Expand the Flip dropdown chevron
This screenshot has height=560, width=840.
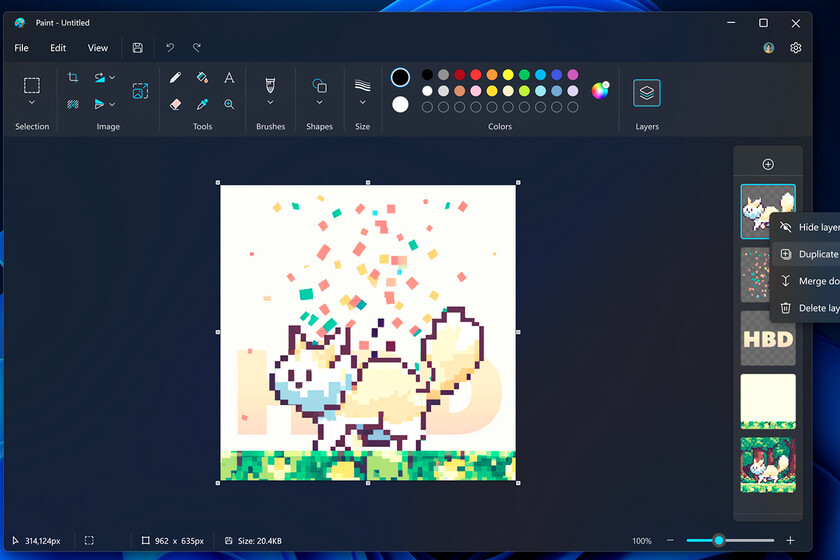[112, 104]
